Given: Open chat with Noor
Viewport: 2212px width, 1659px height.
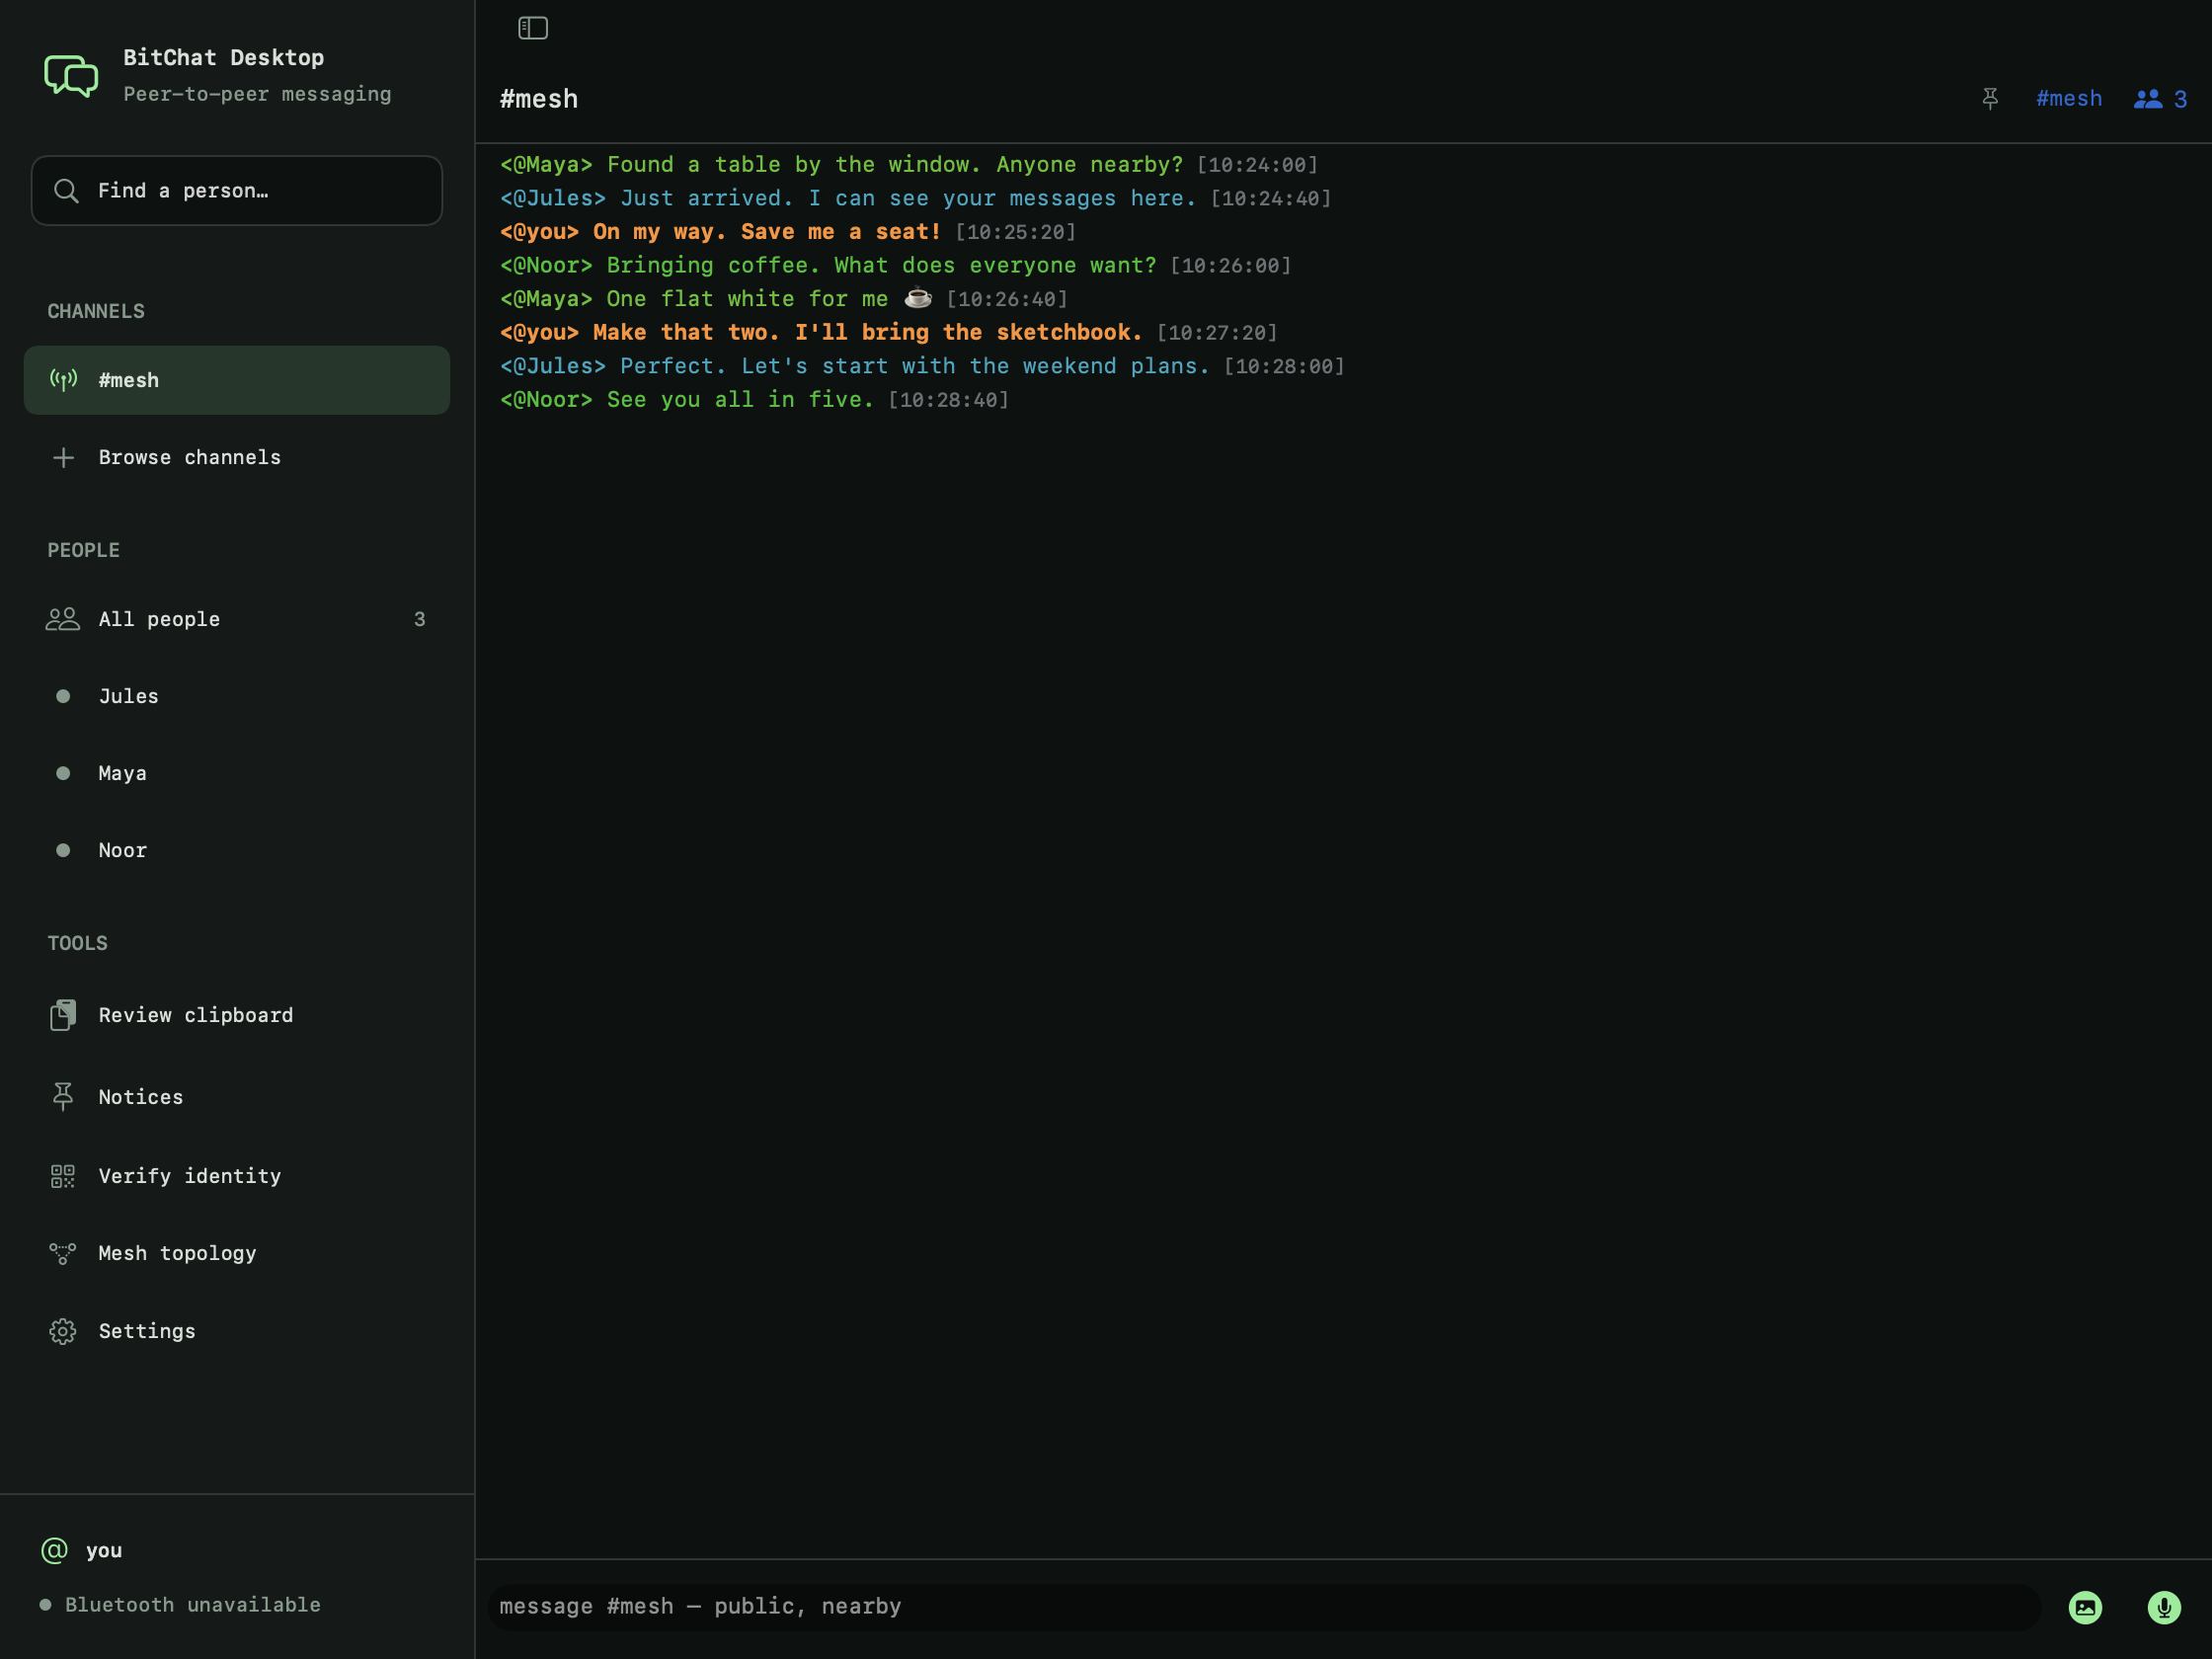Looking at the screenshot, I should 237,850.
